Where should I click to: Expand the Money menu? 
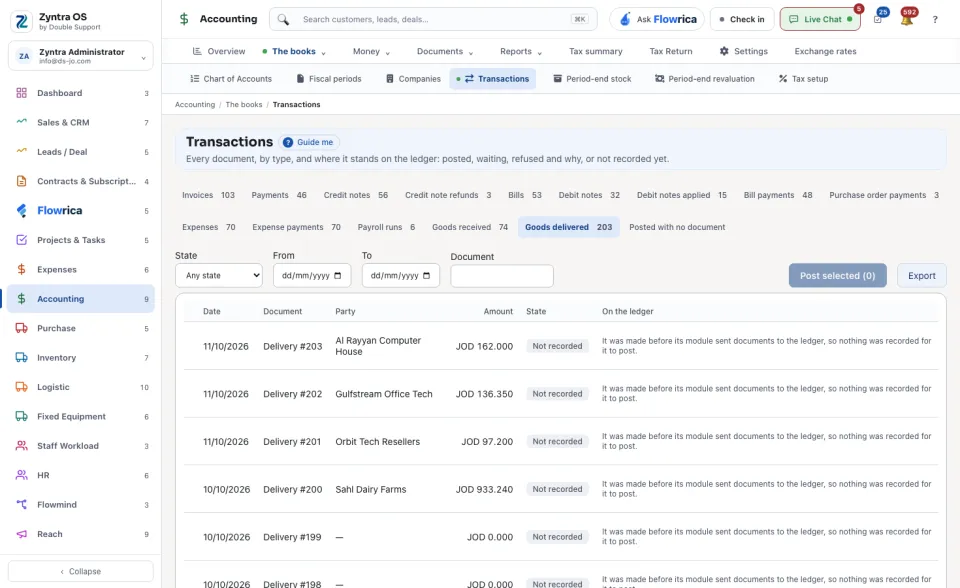pyautogui.click(x=371, y=51)
